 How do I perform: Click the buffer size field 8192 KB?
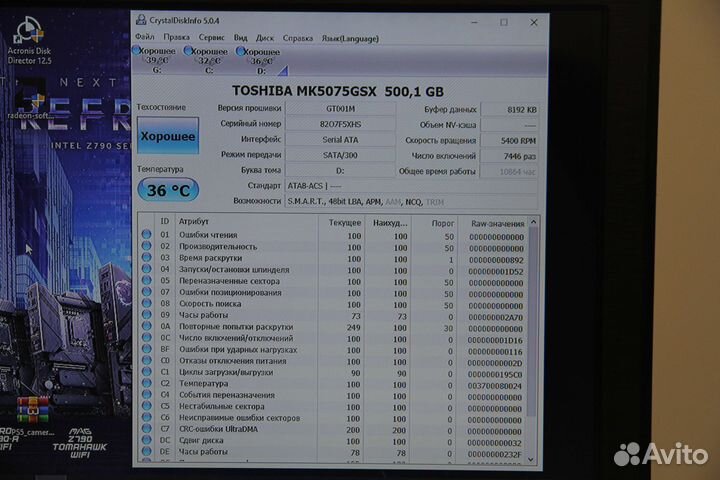coord(509,110)
